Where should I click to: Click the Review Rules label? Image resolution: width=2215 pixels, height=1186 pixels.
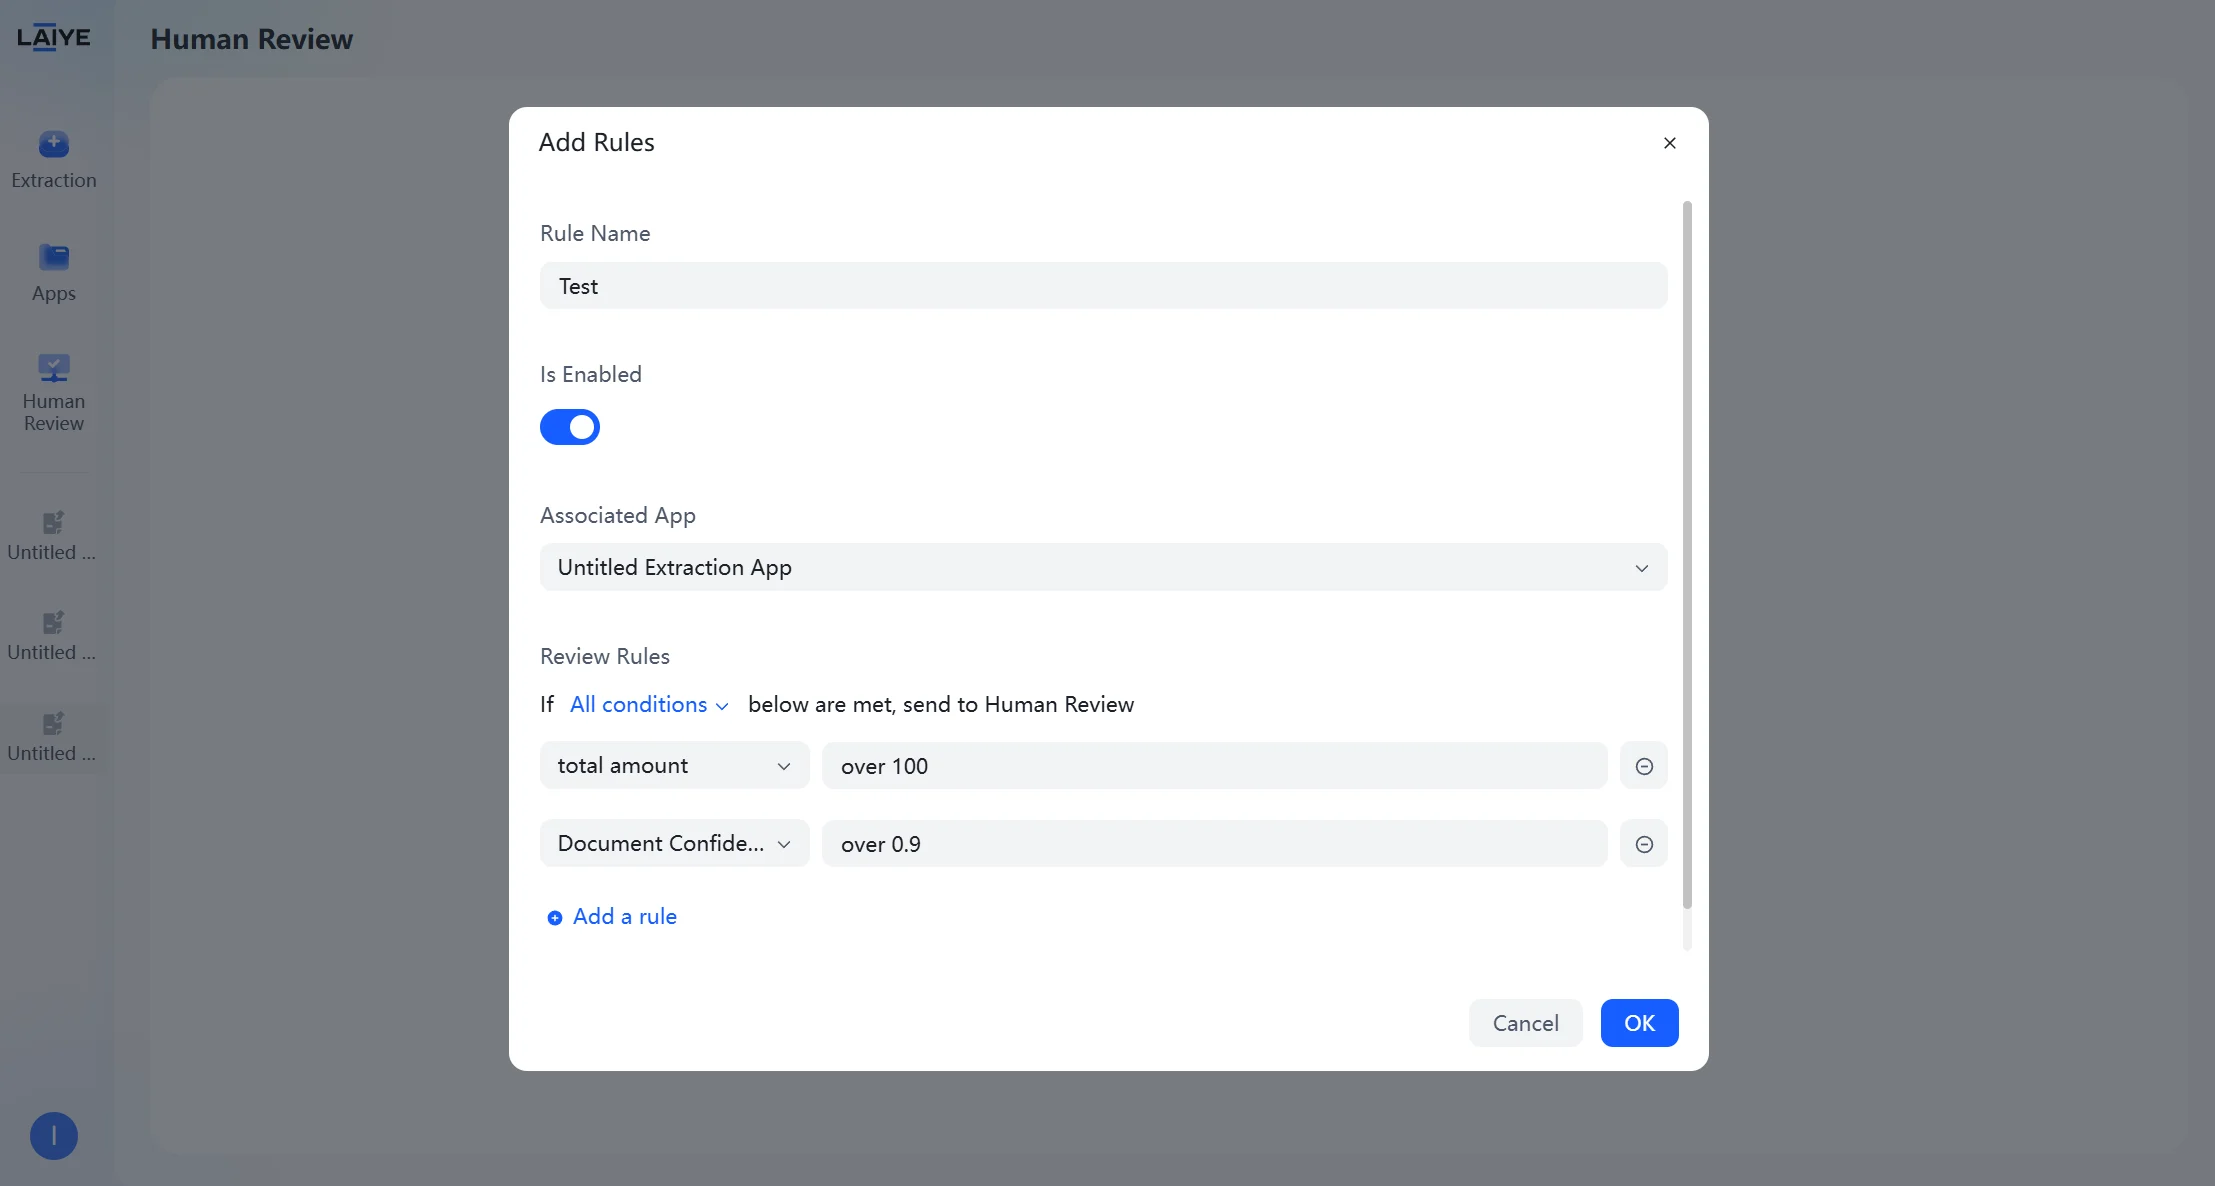[x=605, y=656]
